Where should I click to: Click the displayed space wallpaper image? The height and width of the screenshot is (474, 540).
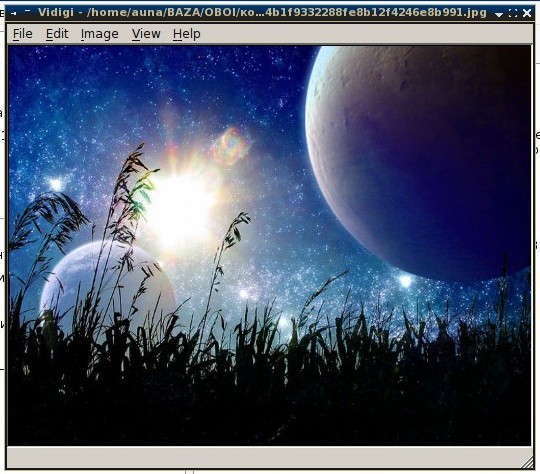pos(270,246)
